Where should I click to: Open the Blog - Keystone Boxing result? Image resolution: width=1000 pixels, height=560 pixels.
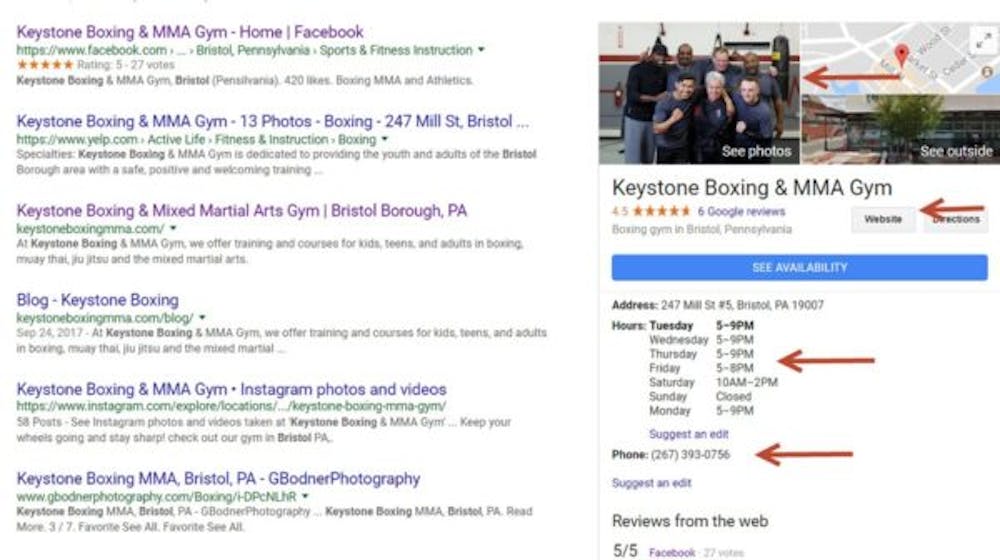[98, 300]
